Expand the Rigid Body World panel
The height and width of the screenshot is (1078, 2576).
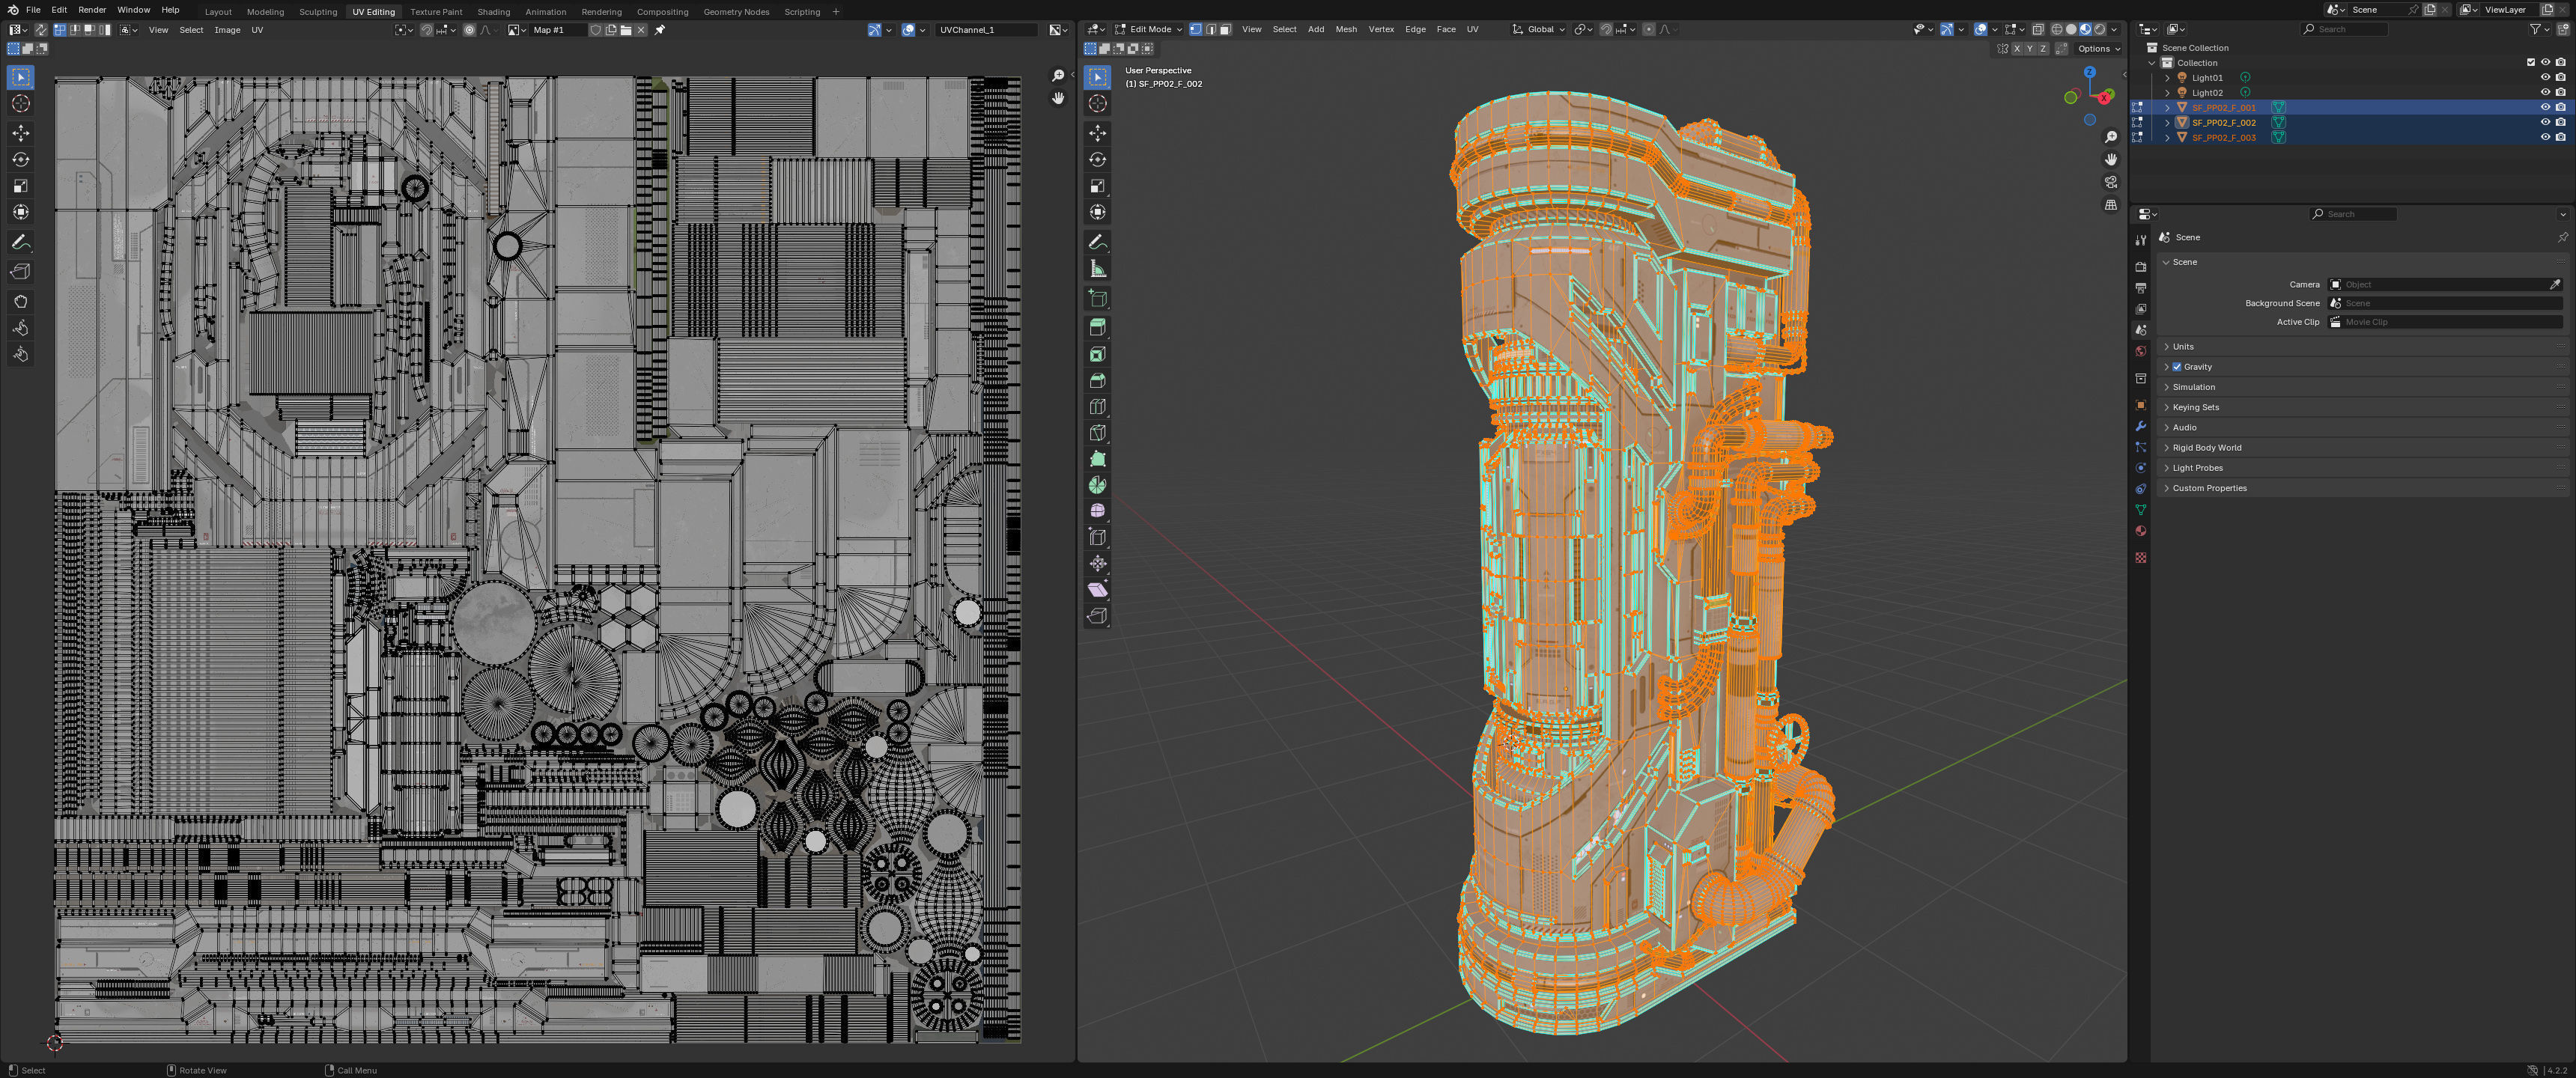(2206, 448)
